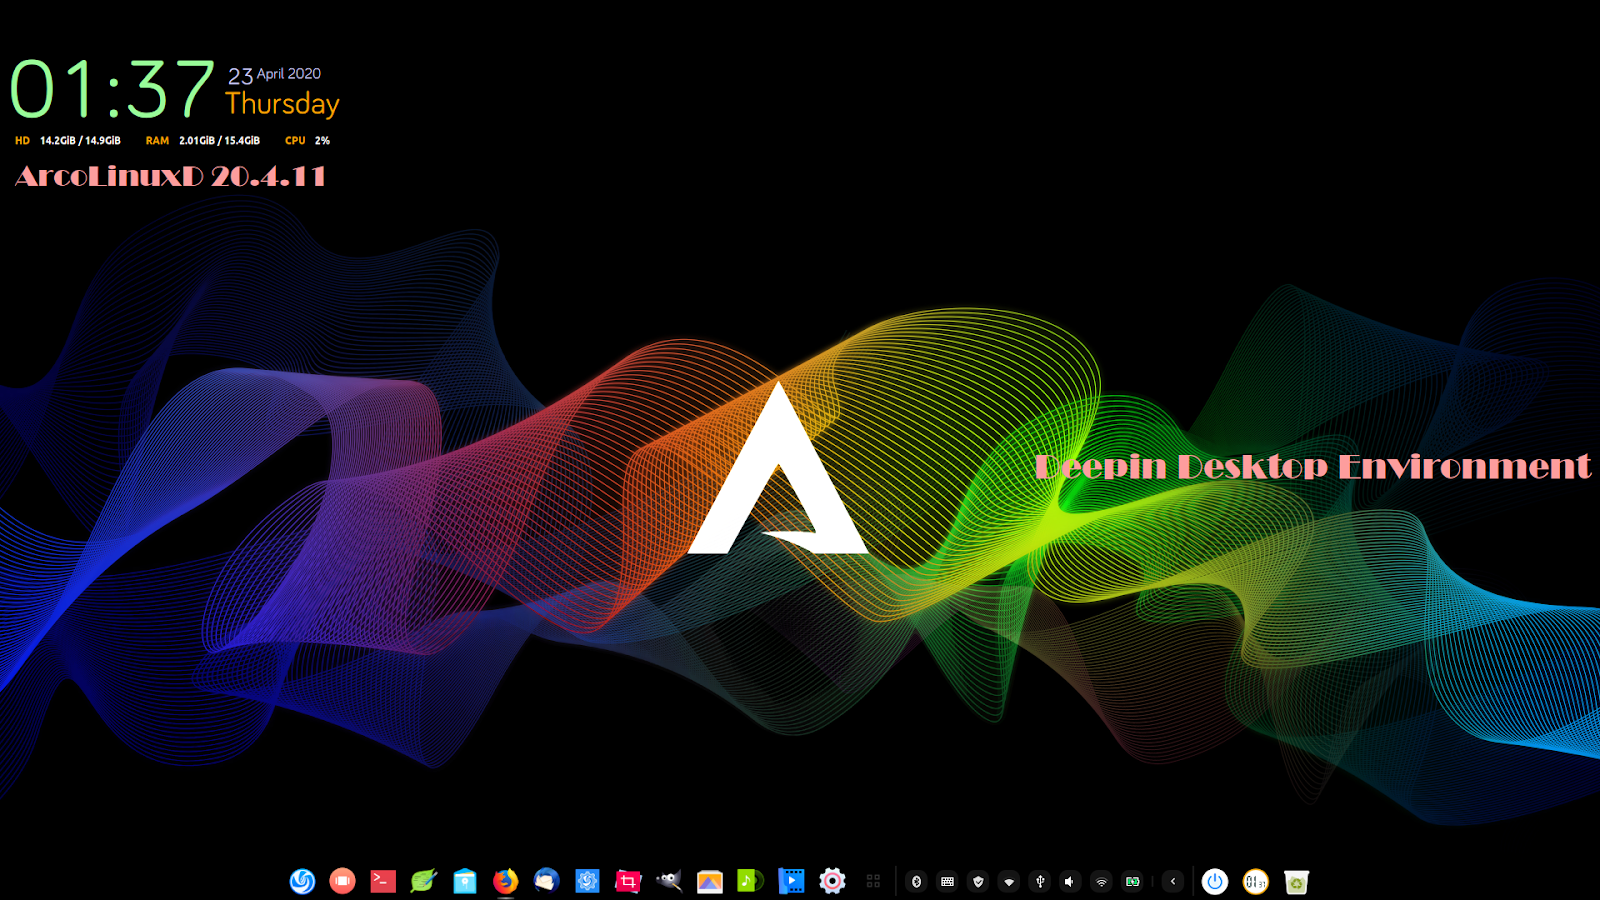Toggle Bluetooth from the dock tray
Viewport: 1600px width, 900px height.
click(917, 881)
